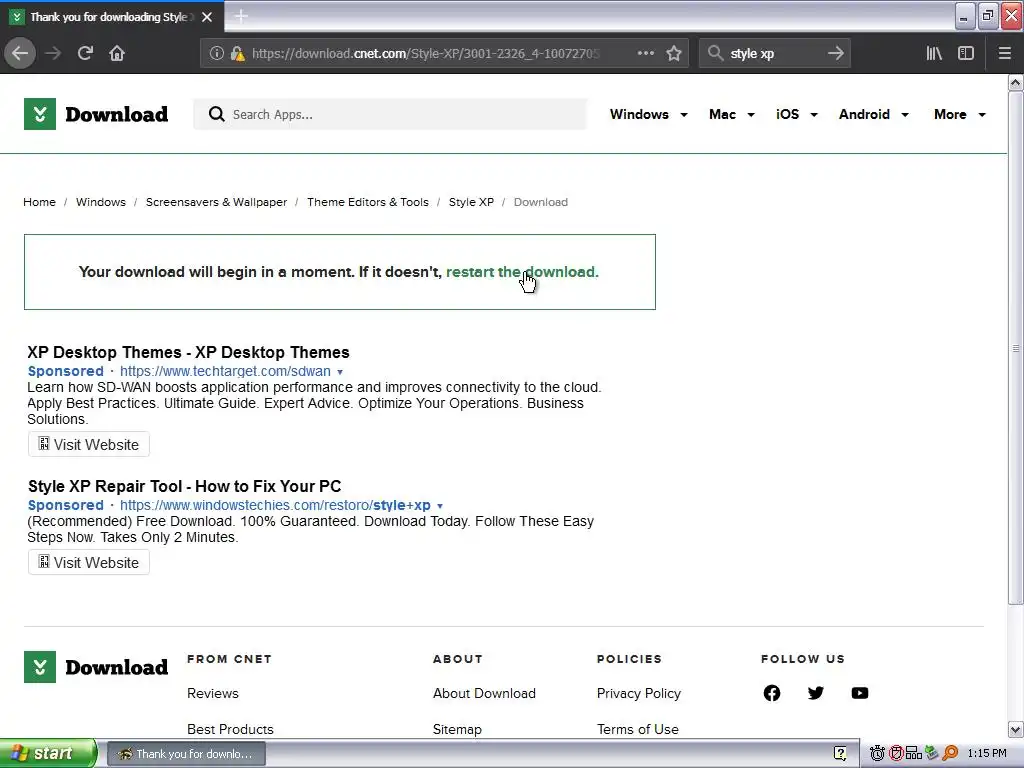The height and width of the screenshot is (768, 1024).
Task: Show site information icon in address bar
Action: click(x=216, y=54)
